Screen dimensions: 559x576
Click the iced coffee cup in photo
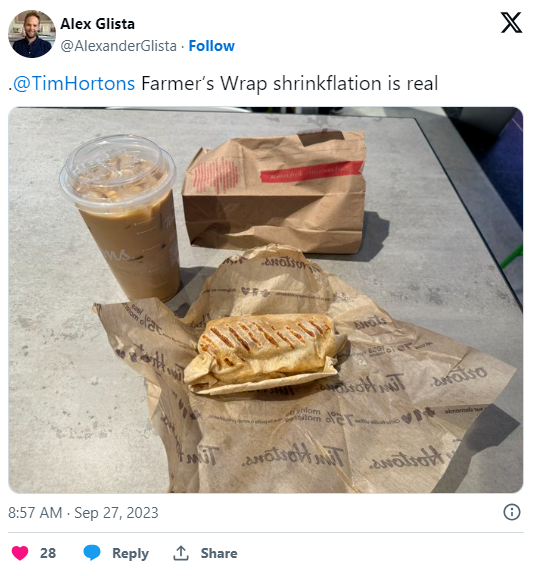(x=120, y=217)
